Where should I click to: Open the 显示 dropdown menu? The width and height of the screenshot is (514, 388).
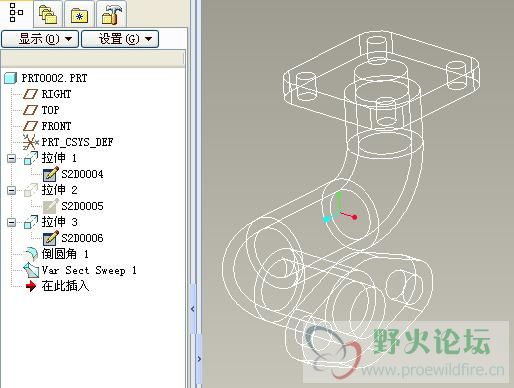pyautogui.click(x=40, y=39)
